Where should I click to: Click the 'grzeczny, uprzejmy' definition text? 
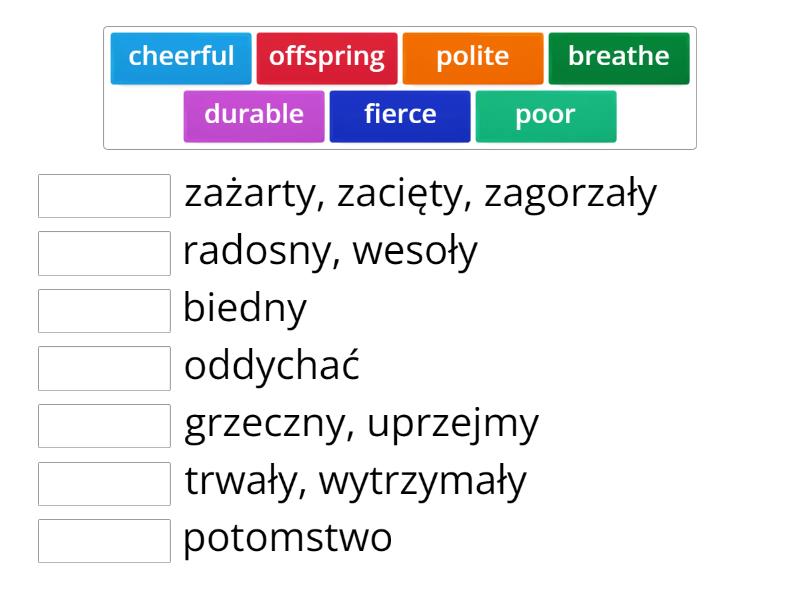click(x=361, y=425)
